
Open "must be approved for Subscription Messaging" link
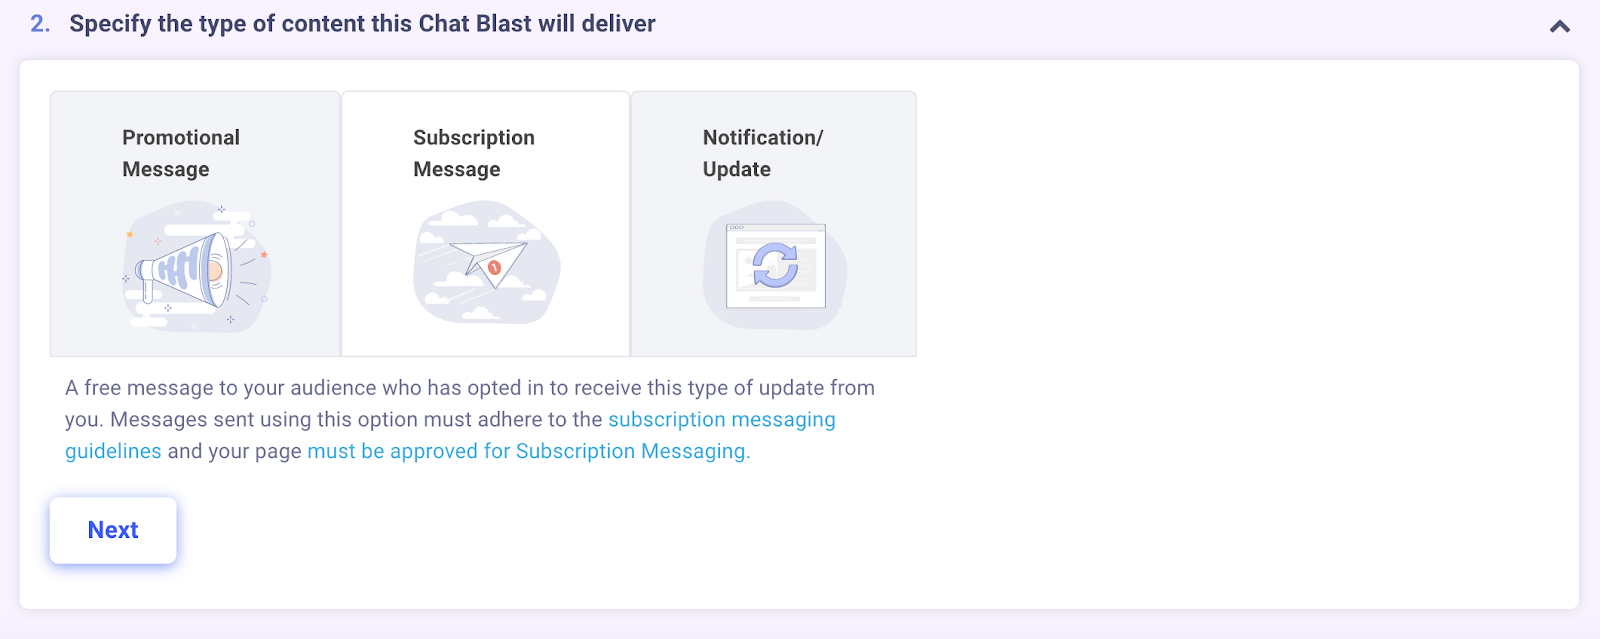pos(528,451)
